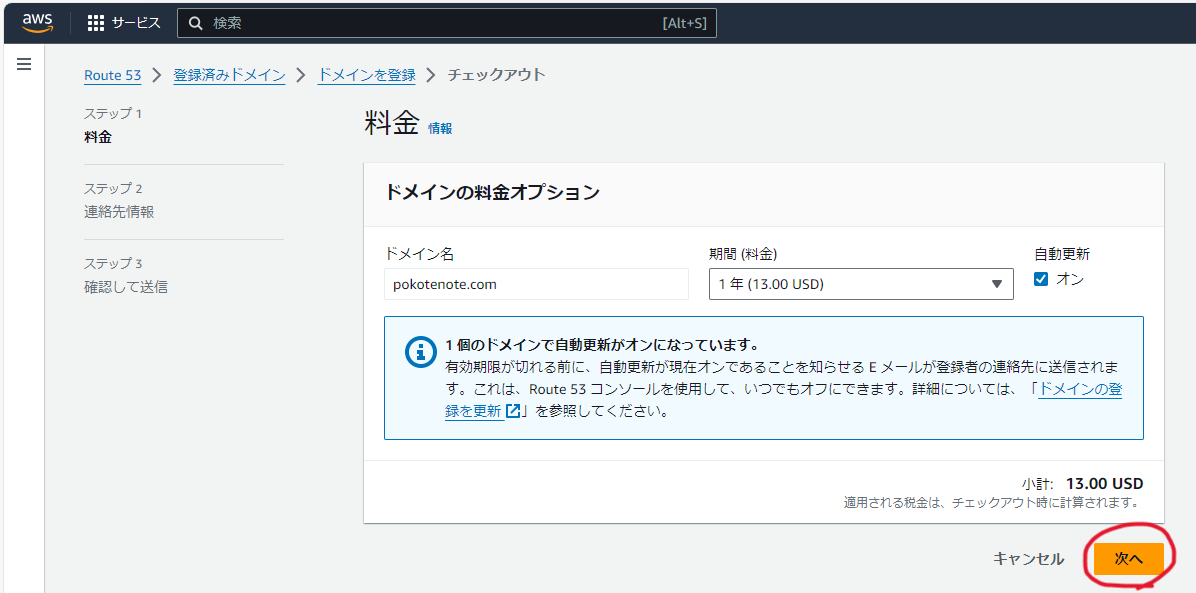The image size is (1196, 593).
Task: Click the 次へ button
Action: pyautogui.click(x=1129, y=559)
